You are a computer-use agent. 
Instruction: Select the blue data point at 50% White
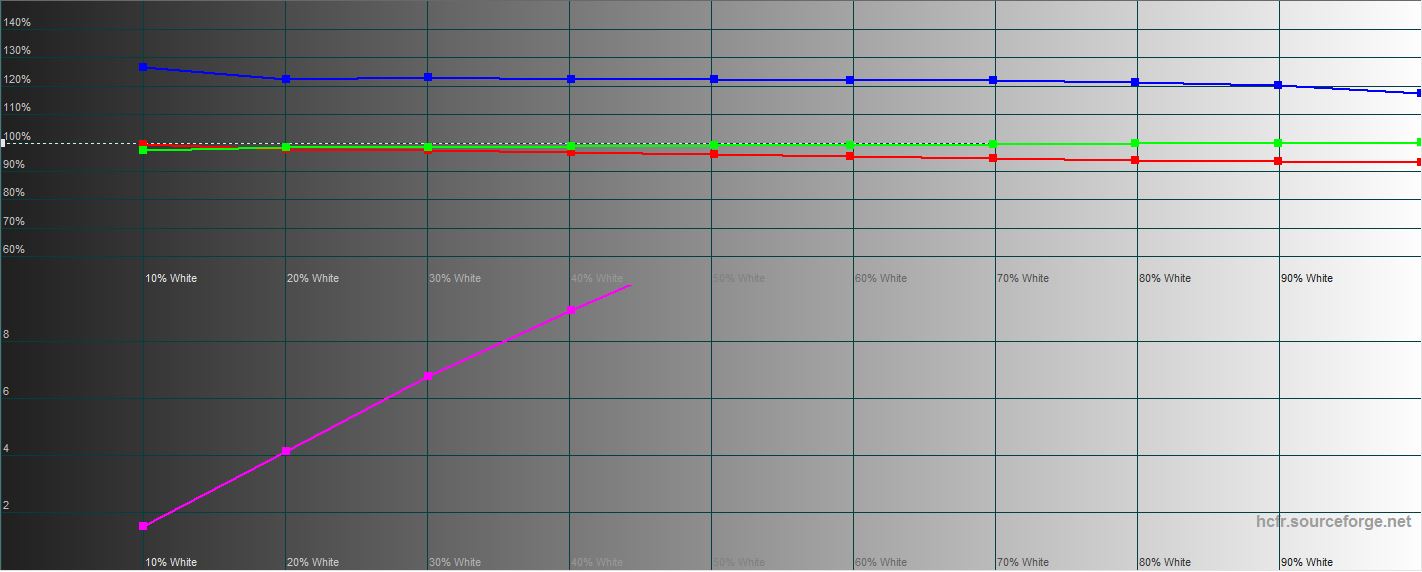click(x=714, y=79)
